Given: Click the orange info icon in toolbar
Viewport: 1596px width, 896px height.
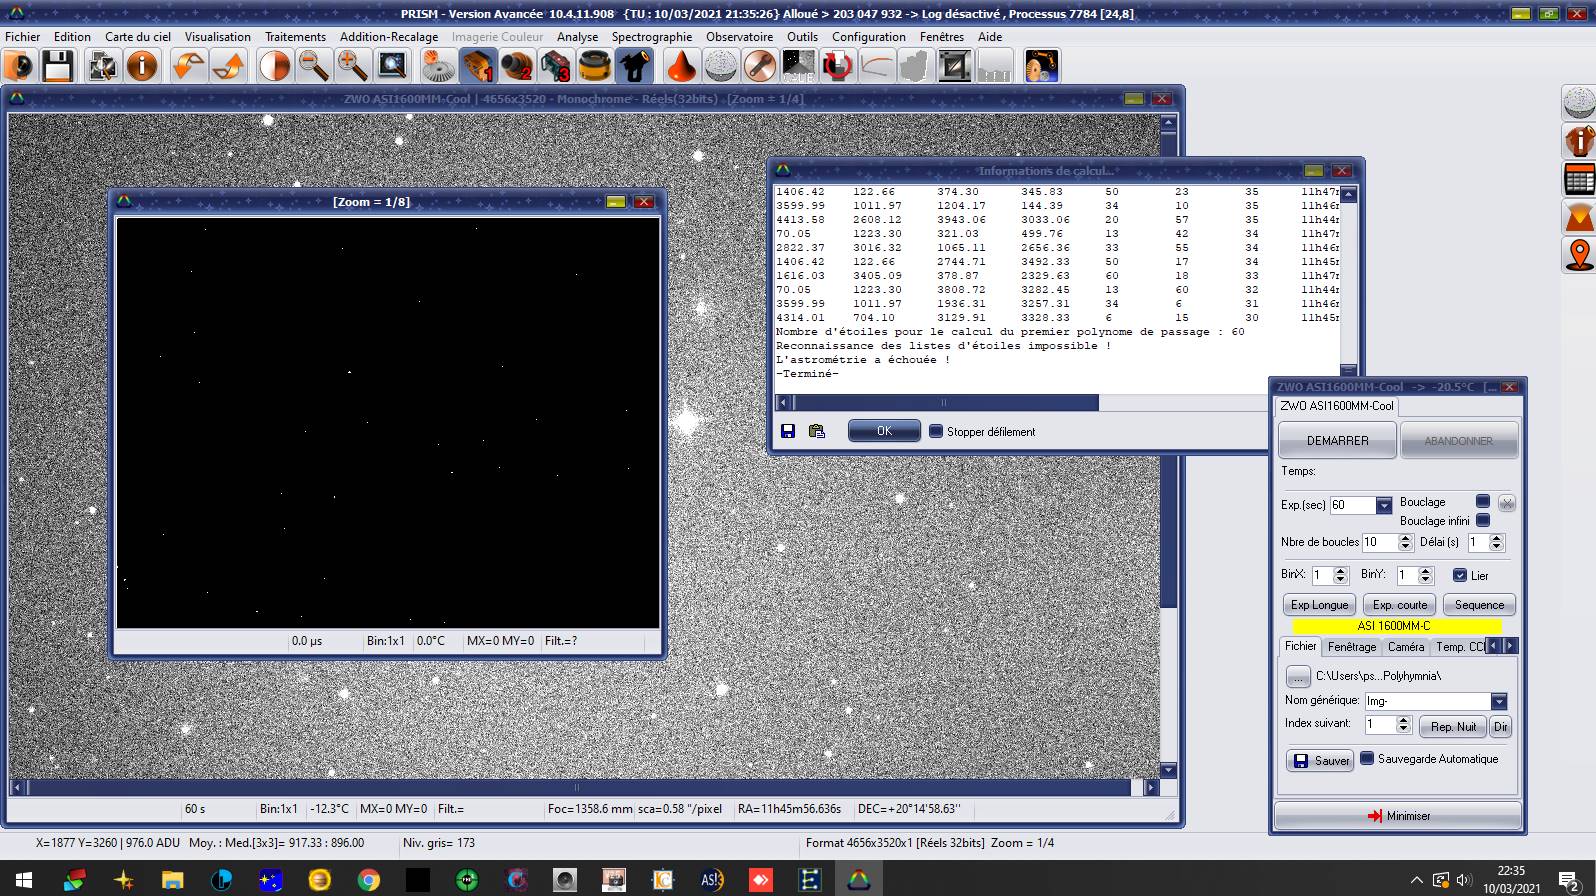Looking at the screenshot, I should pos(142,66).
